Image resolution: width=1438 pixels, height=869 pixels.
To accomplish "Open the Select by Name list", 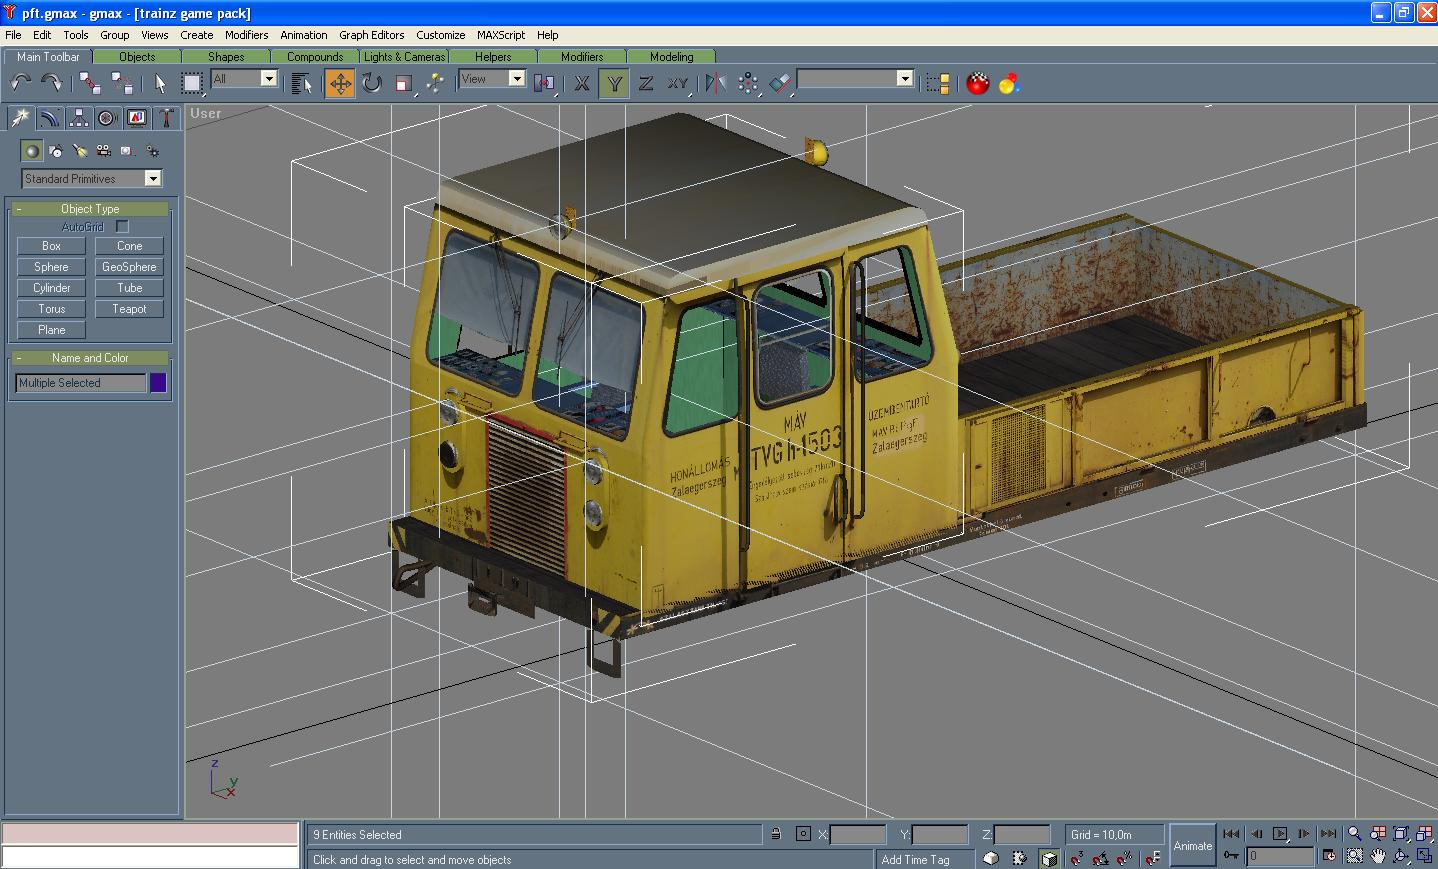I will pyautogui.click(x=301, y=83).
